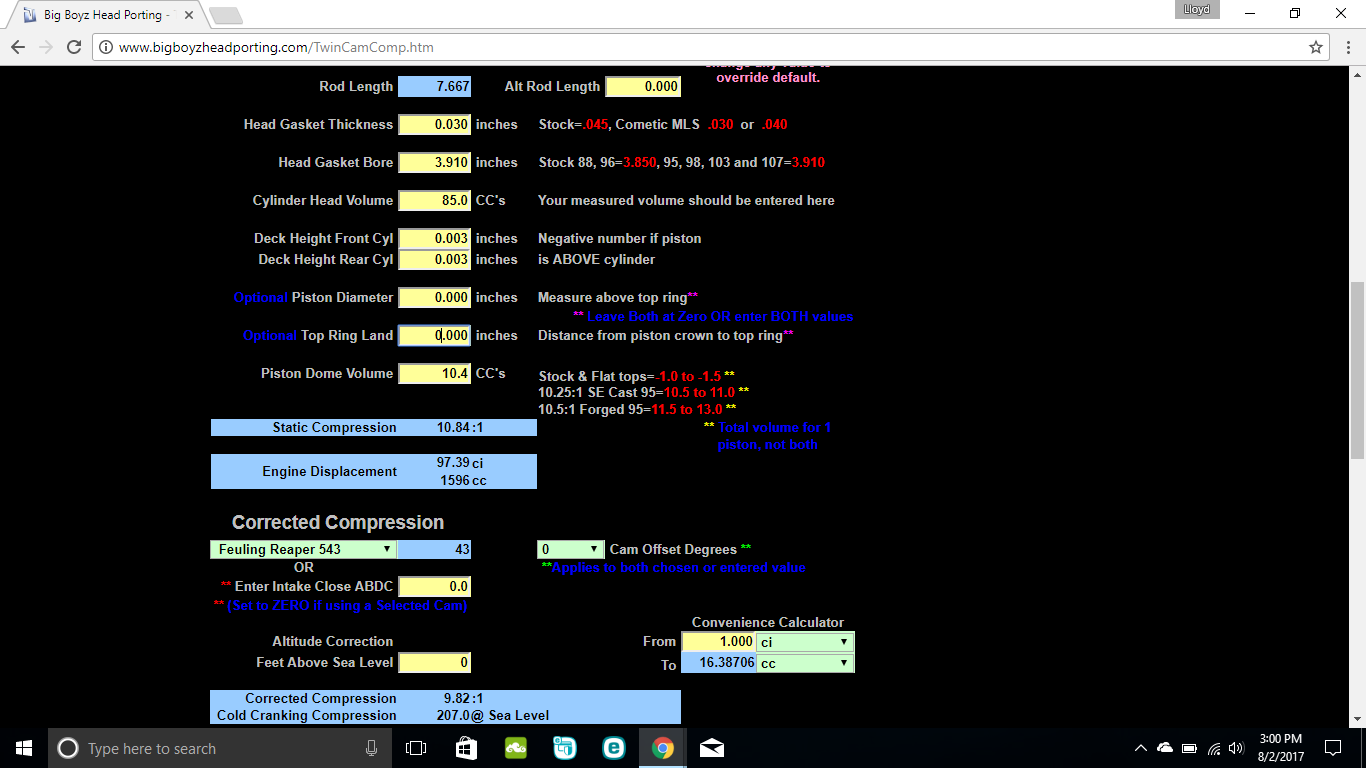Screen dimensions: 1366x768
Task: Open the To unit dropdown showing cc
Action: (805, 663)
